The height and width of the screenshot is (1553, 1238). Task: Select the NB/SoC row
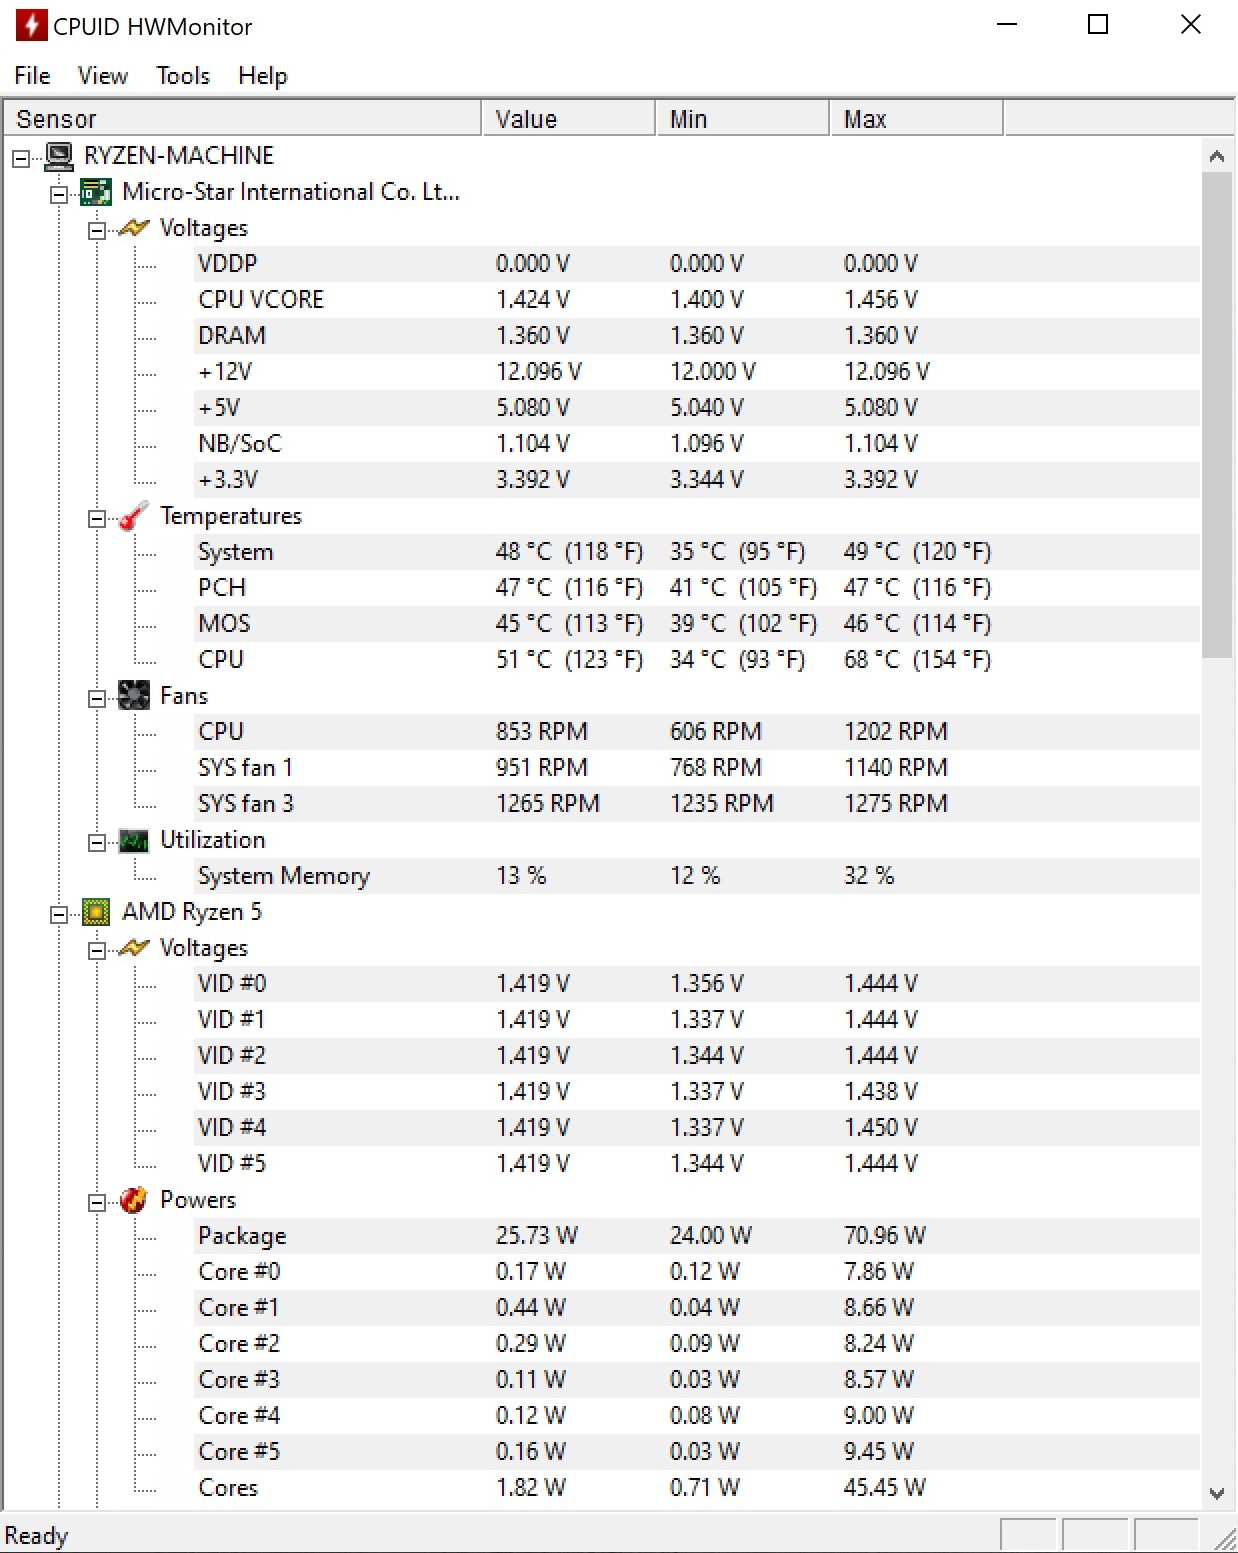click(698, 444)
